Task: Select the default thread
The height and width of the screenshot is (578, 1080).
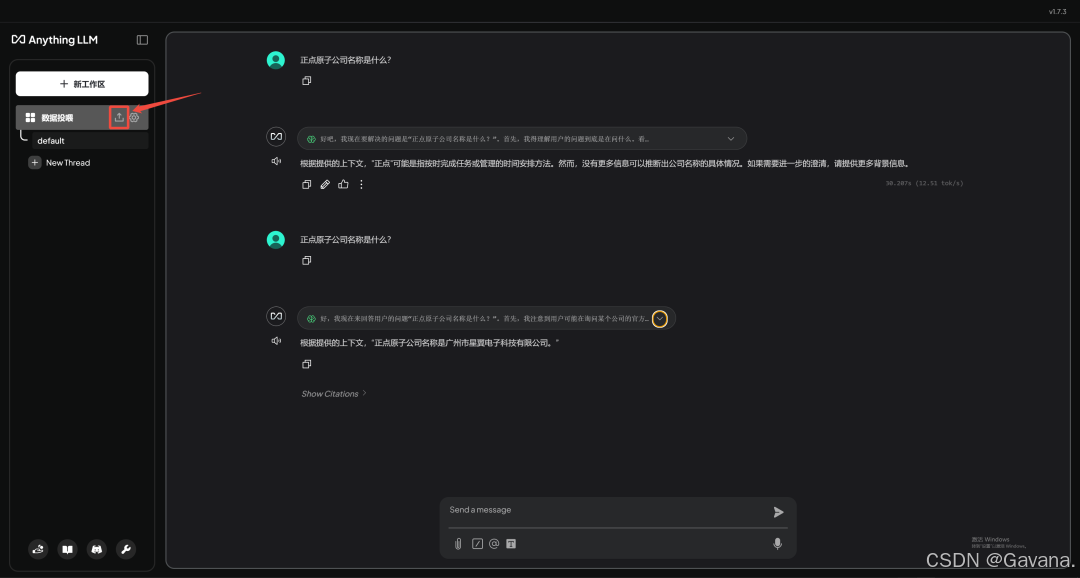Action: coord(90,141)
